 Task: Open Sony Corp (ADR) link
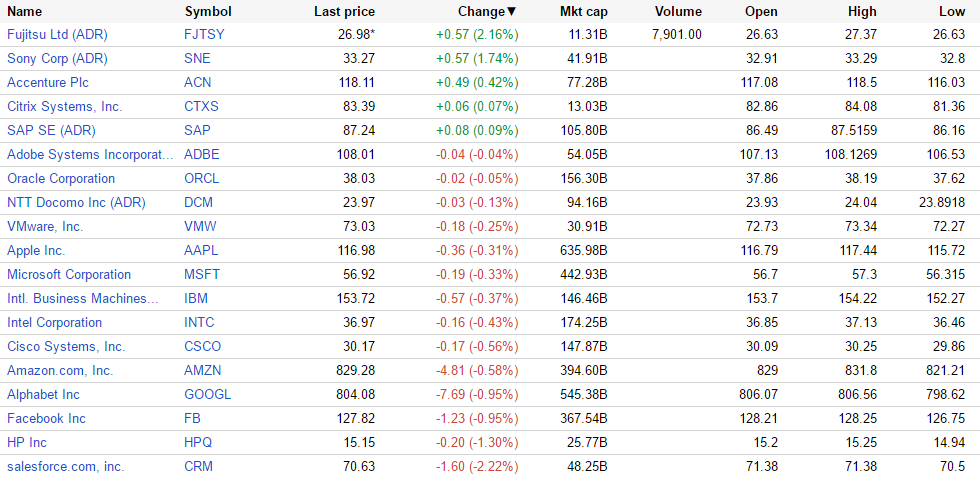coord(57,59)
